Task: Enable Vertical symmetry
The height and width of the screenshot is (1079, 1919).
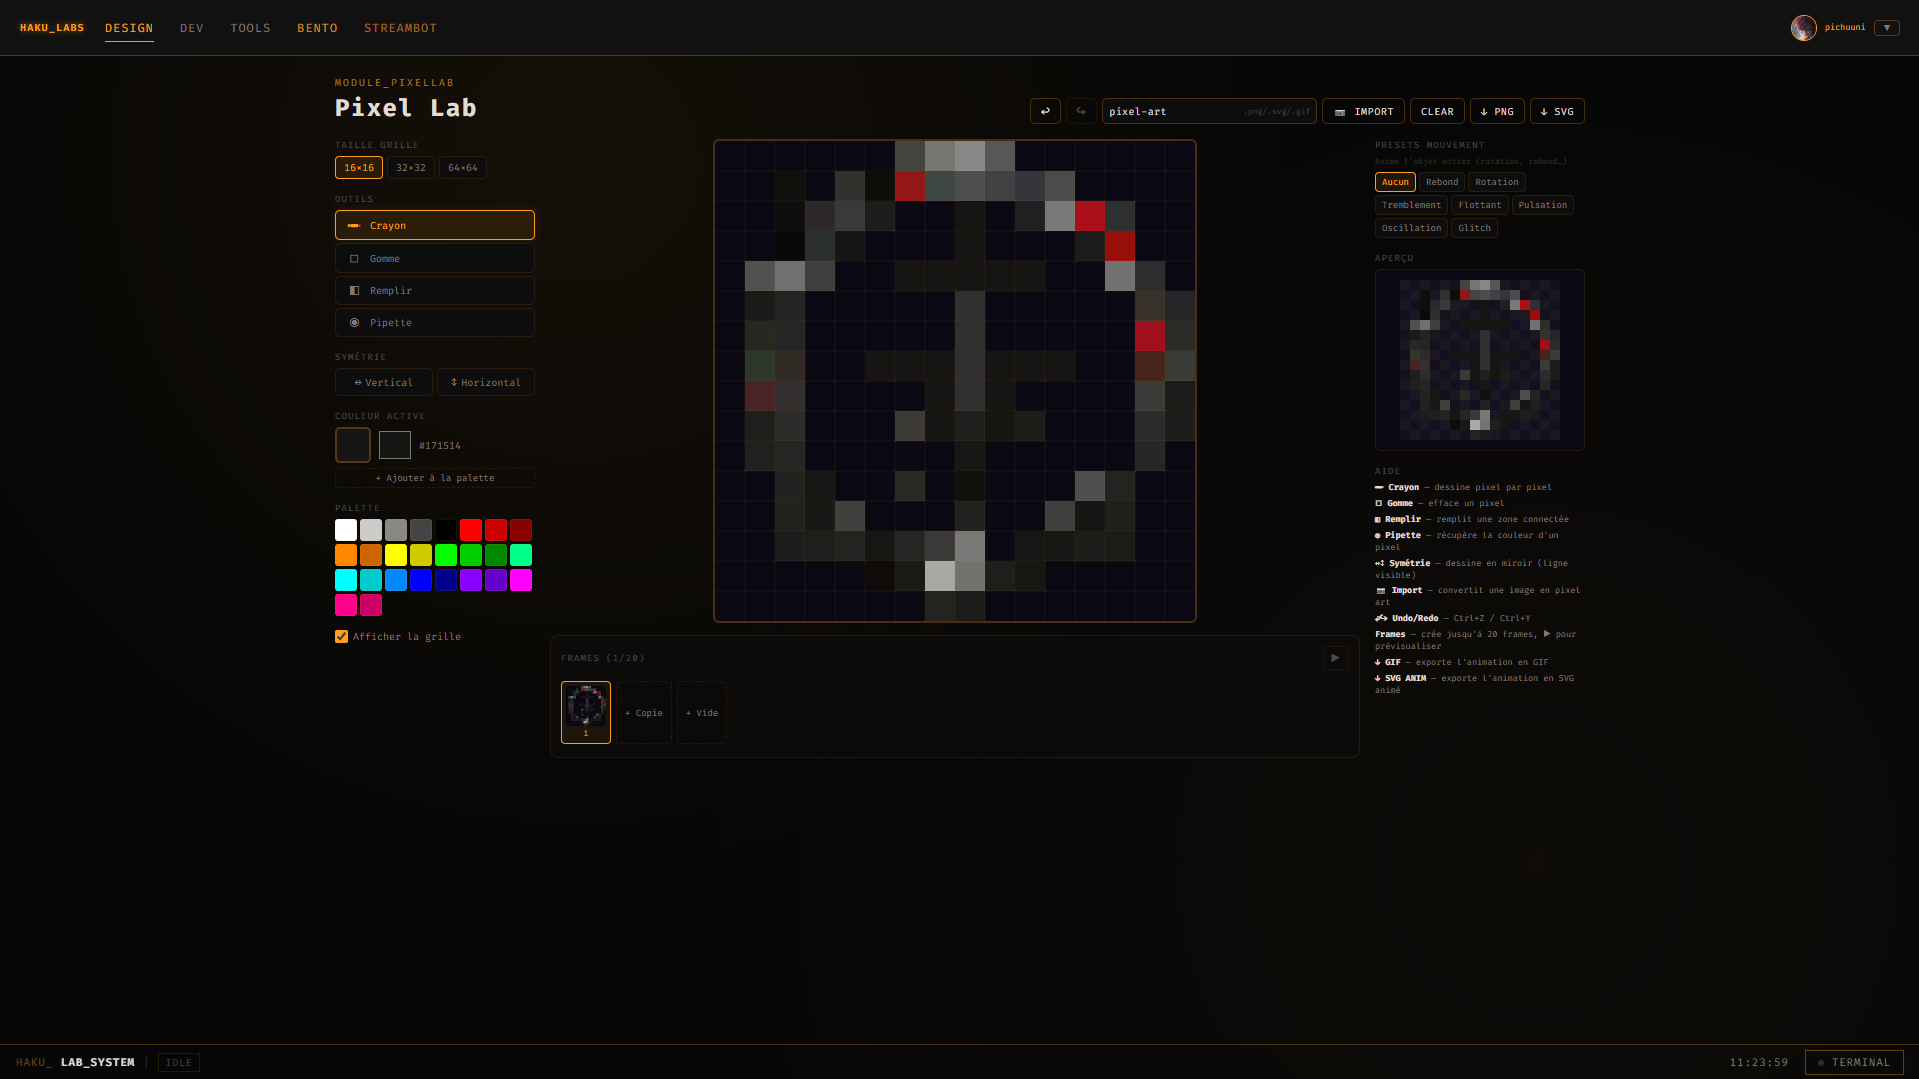Action: pos(383,382)
